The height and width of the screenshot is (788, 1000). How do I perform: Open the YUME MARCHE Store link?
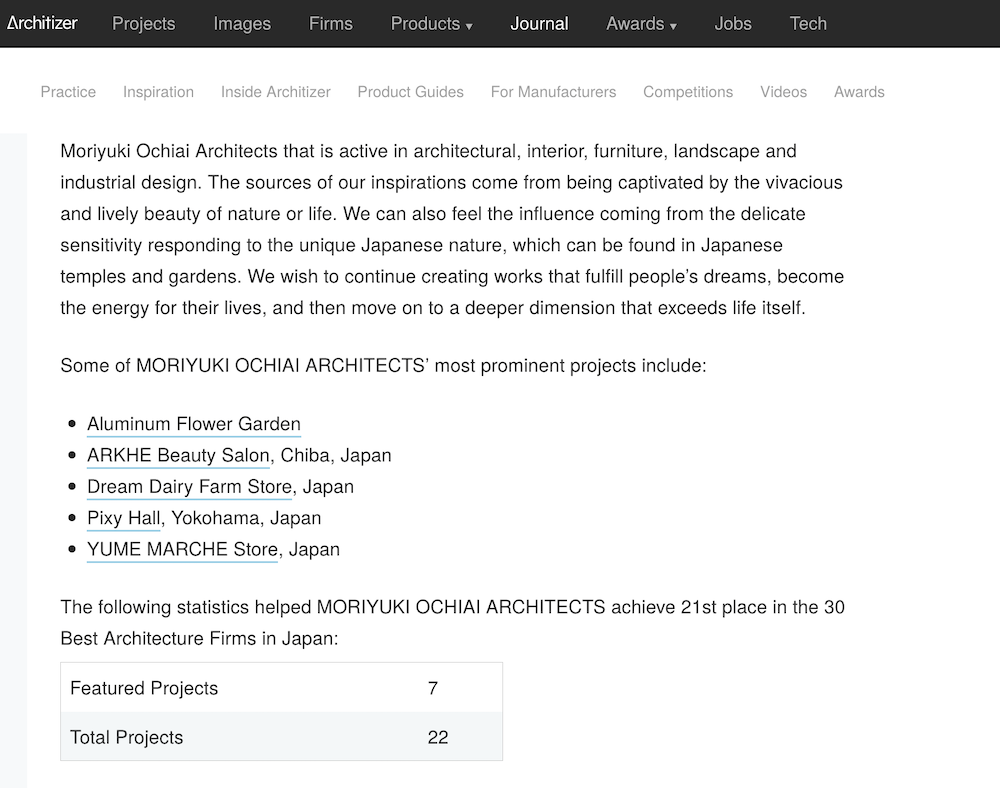[182, 549]
